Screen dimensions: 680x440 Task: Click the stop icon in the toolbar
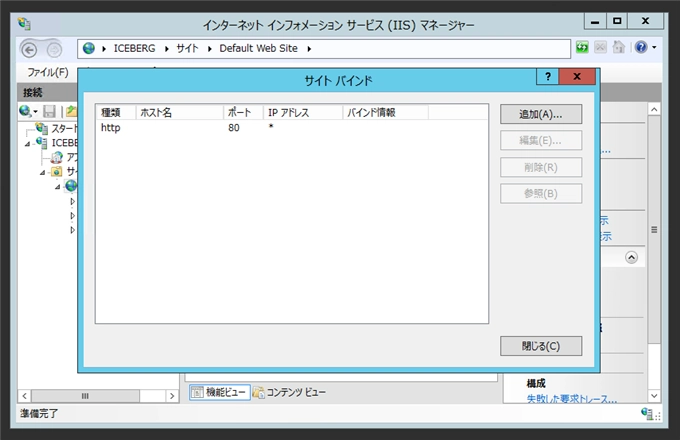pyautogui.click(x=600, y=47)
